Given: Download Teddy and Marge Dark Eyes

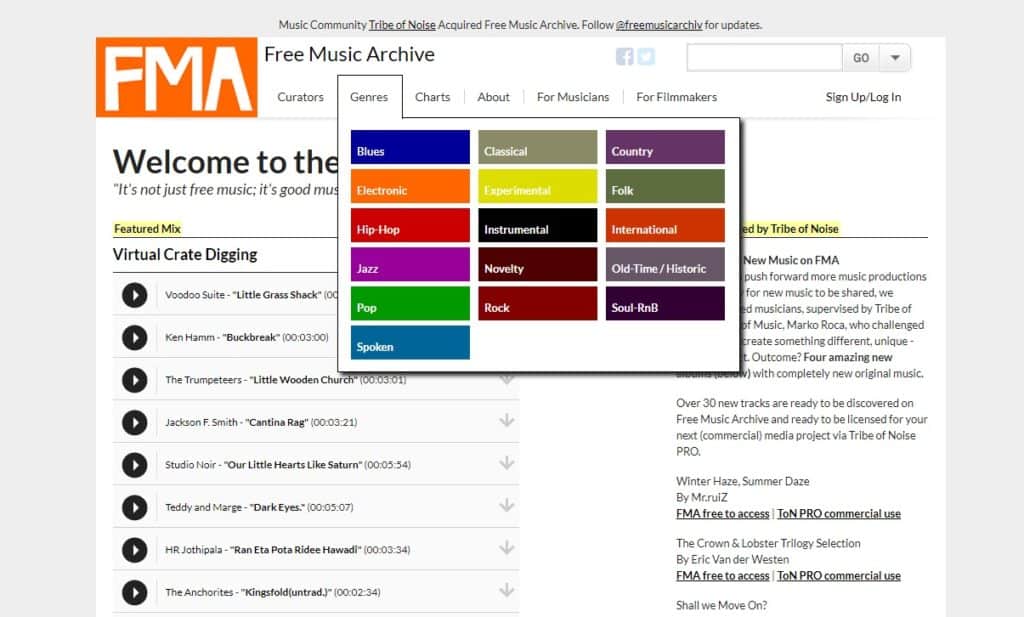Looking at the screenshot, I should tap(506, 505).
